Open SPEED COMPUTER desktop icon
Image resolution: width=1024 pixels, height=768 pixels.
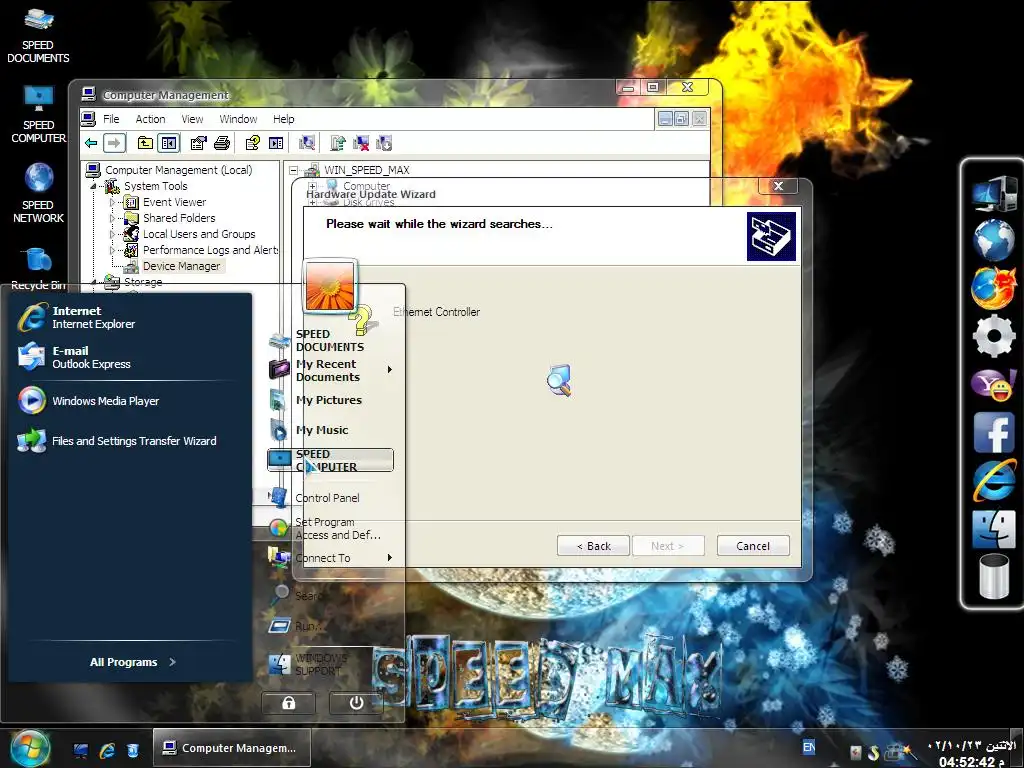(x=38, y=115)
